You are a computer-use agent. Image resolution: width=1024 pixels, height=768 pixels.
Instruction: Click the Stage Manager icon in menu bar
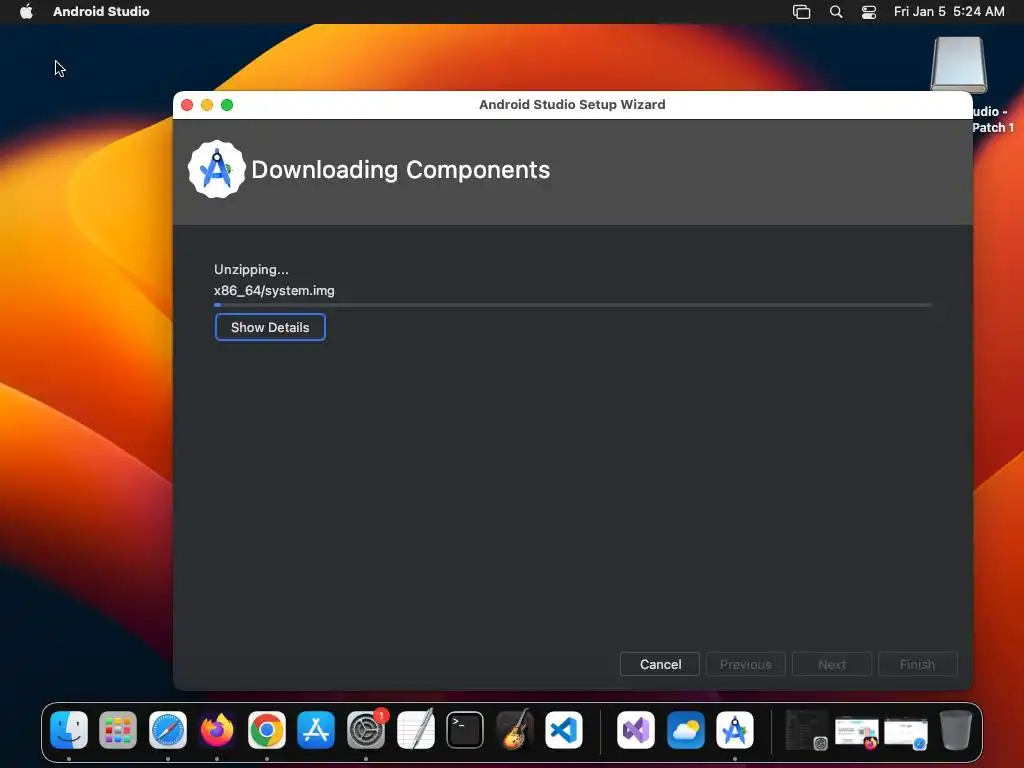tap(801, 12)
